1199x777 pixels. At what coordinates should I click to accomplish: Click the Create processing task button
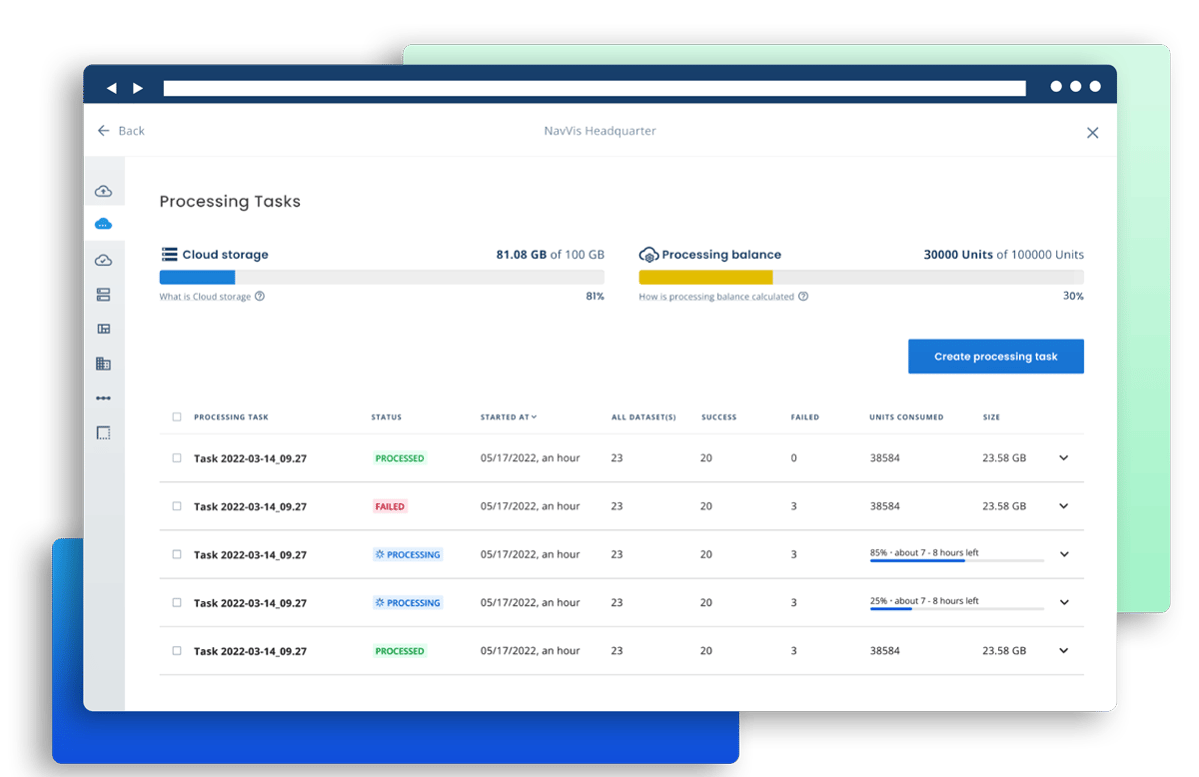click(995, 356)
